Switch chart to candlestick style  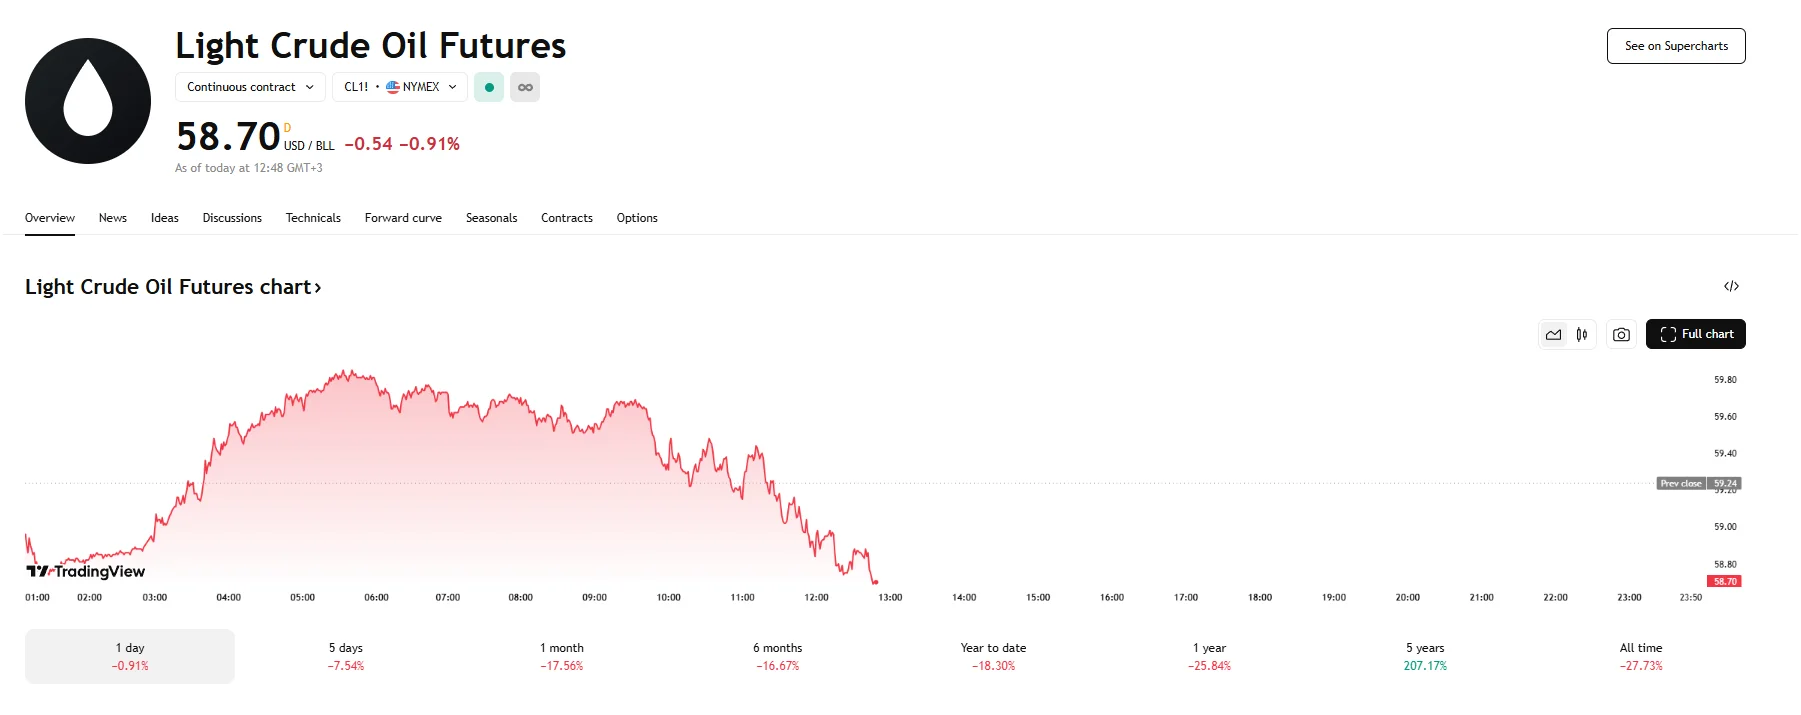coord(1581,334)
